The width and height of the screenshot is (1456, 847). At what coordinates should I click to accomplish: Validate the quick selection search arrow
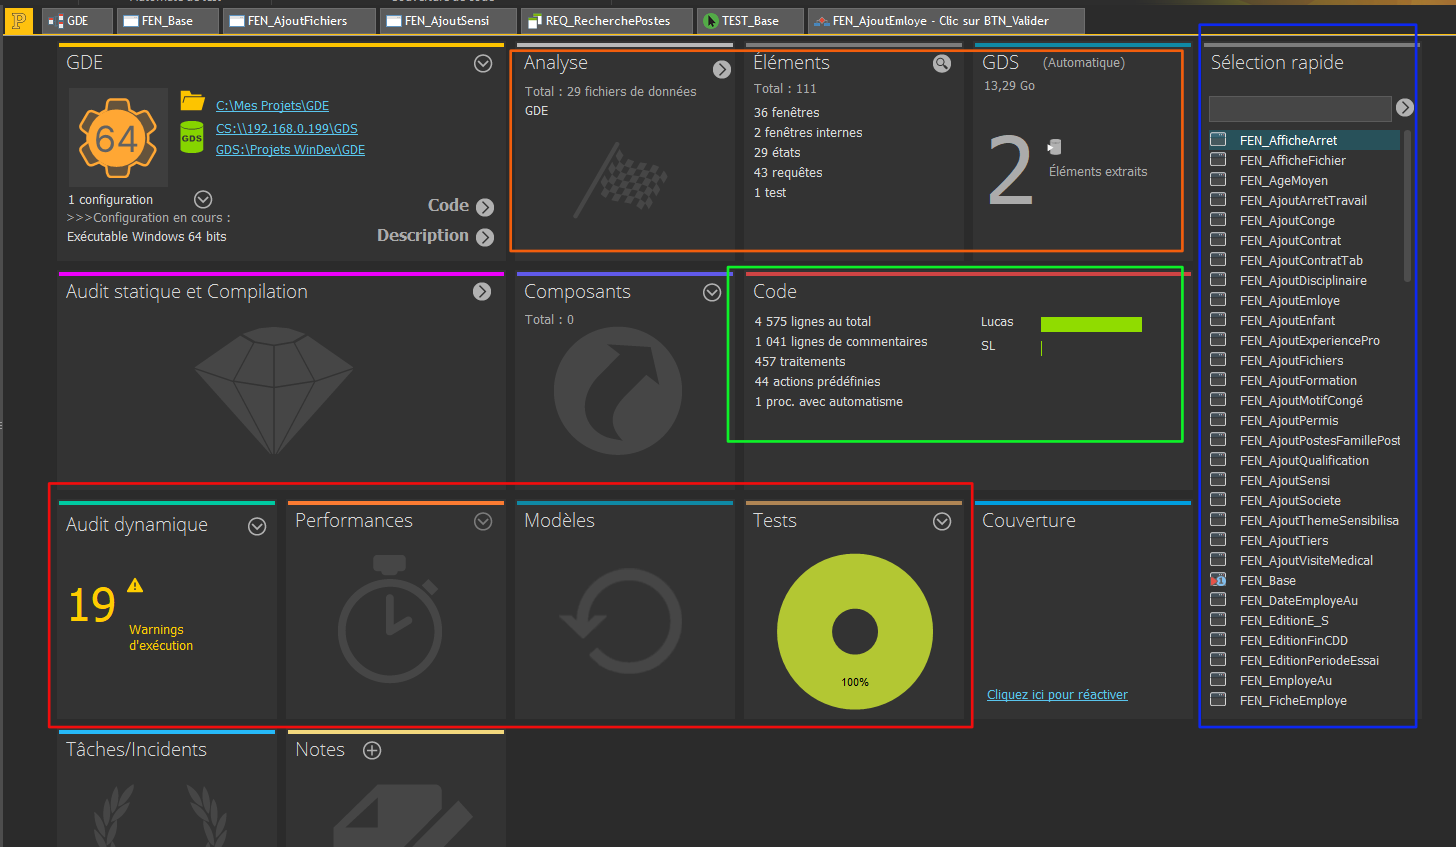(x=1405, y=107)
